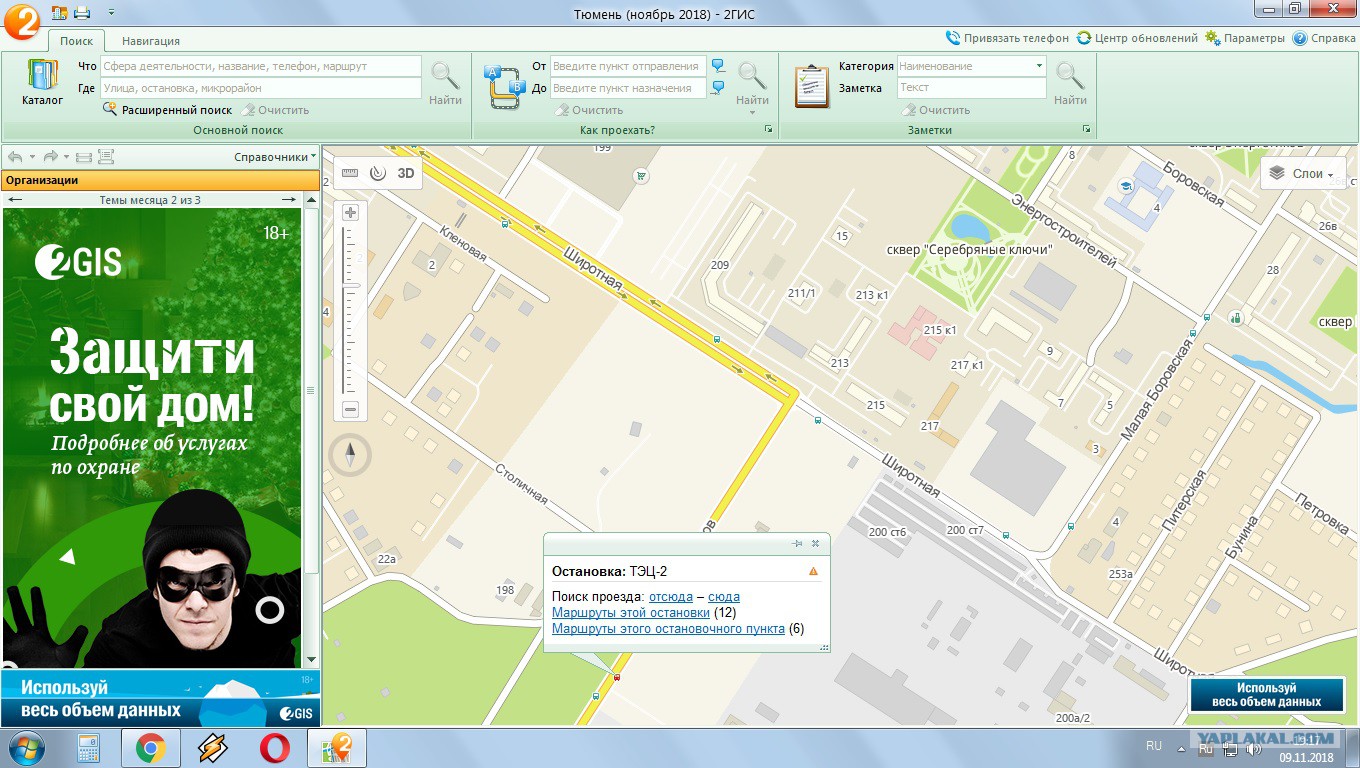Open the Категория dropdown list
This screenshot has width=1360, height=768.
tap(1039, 66)
